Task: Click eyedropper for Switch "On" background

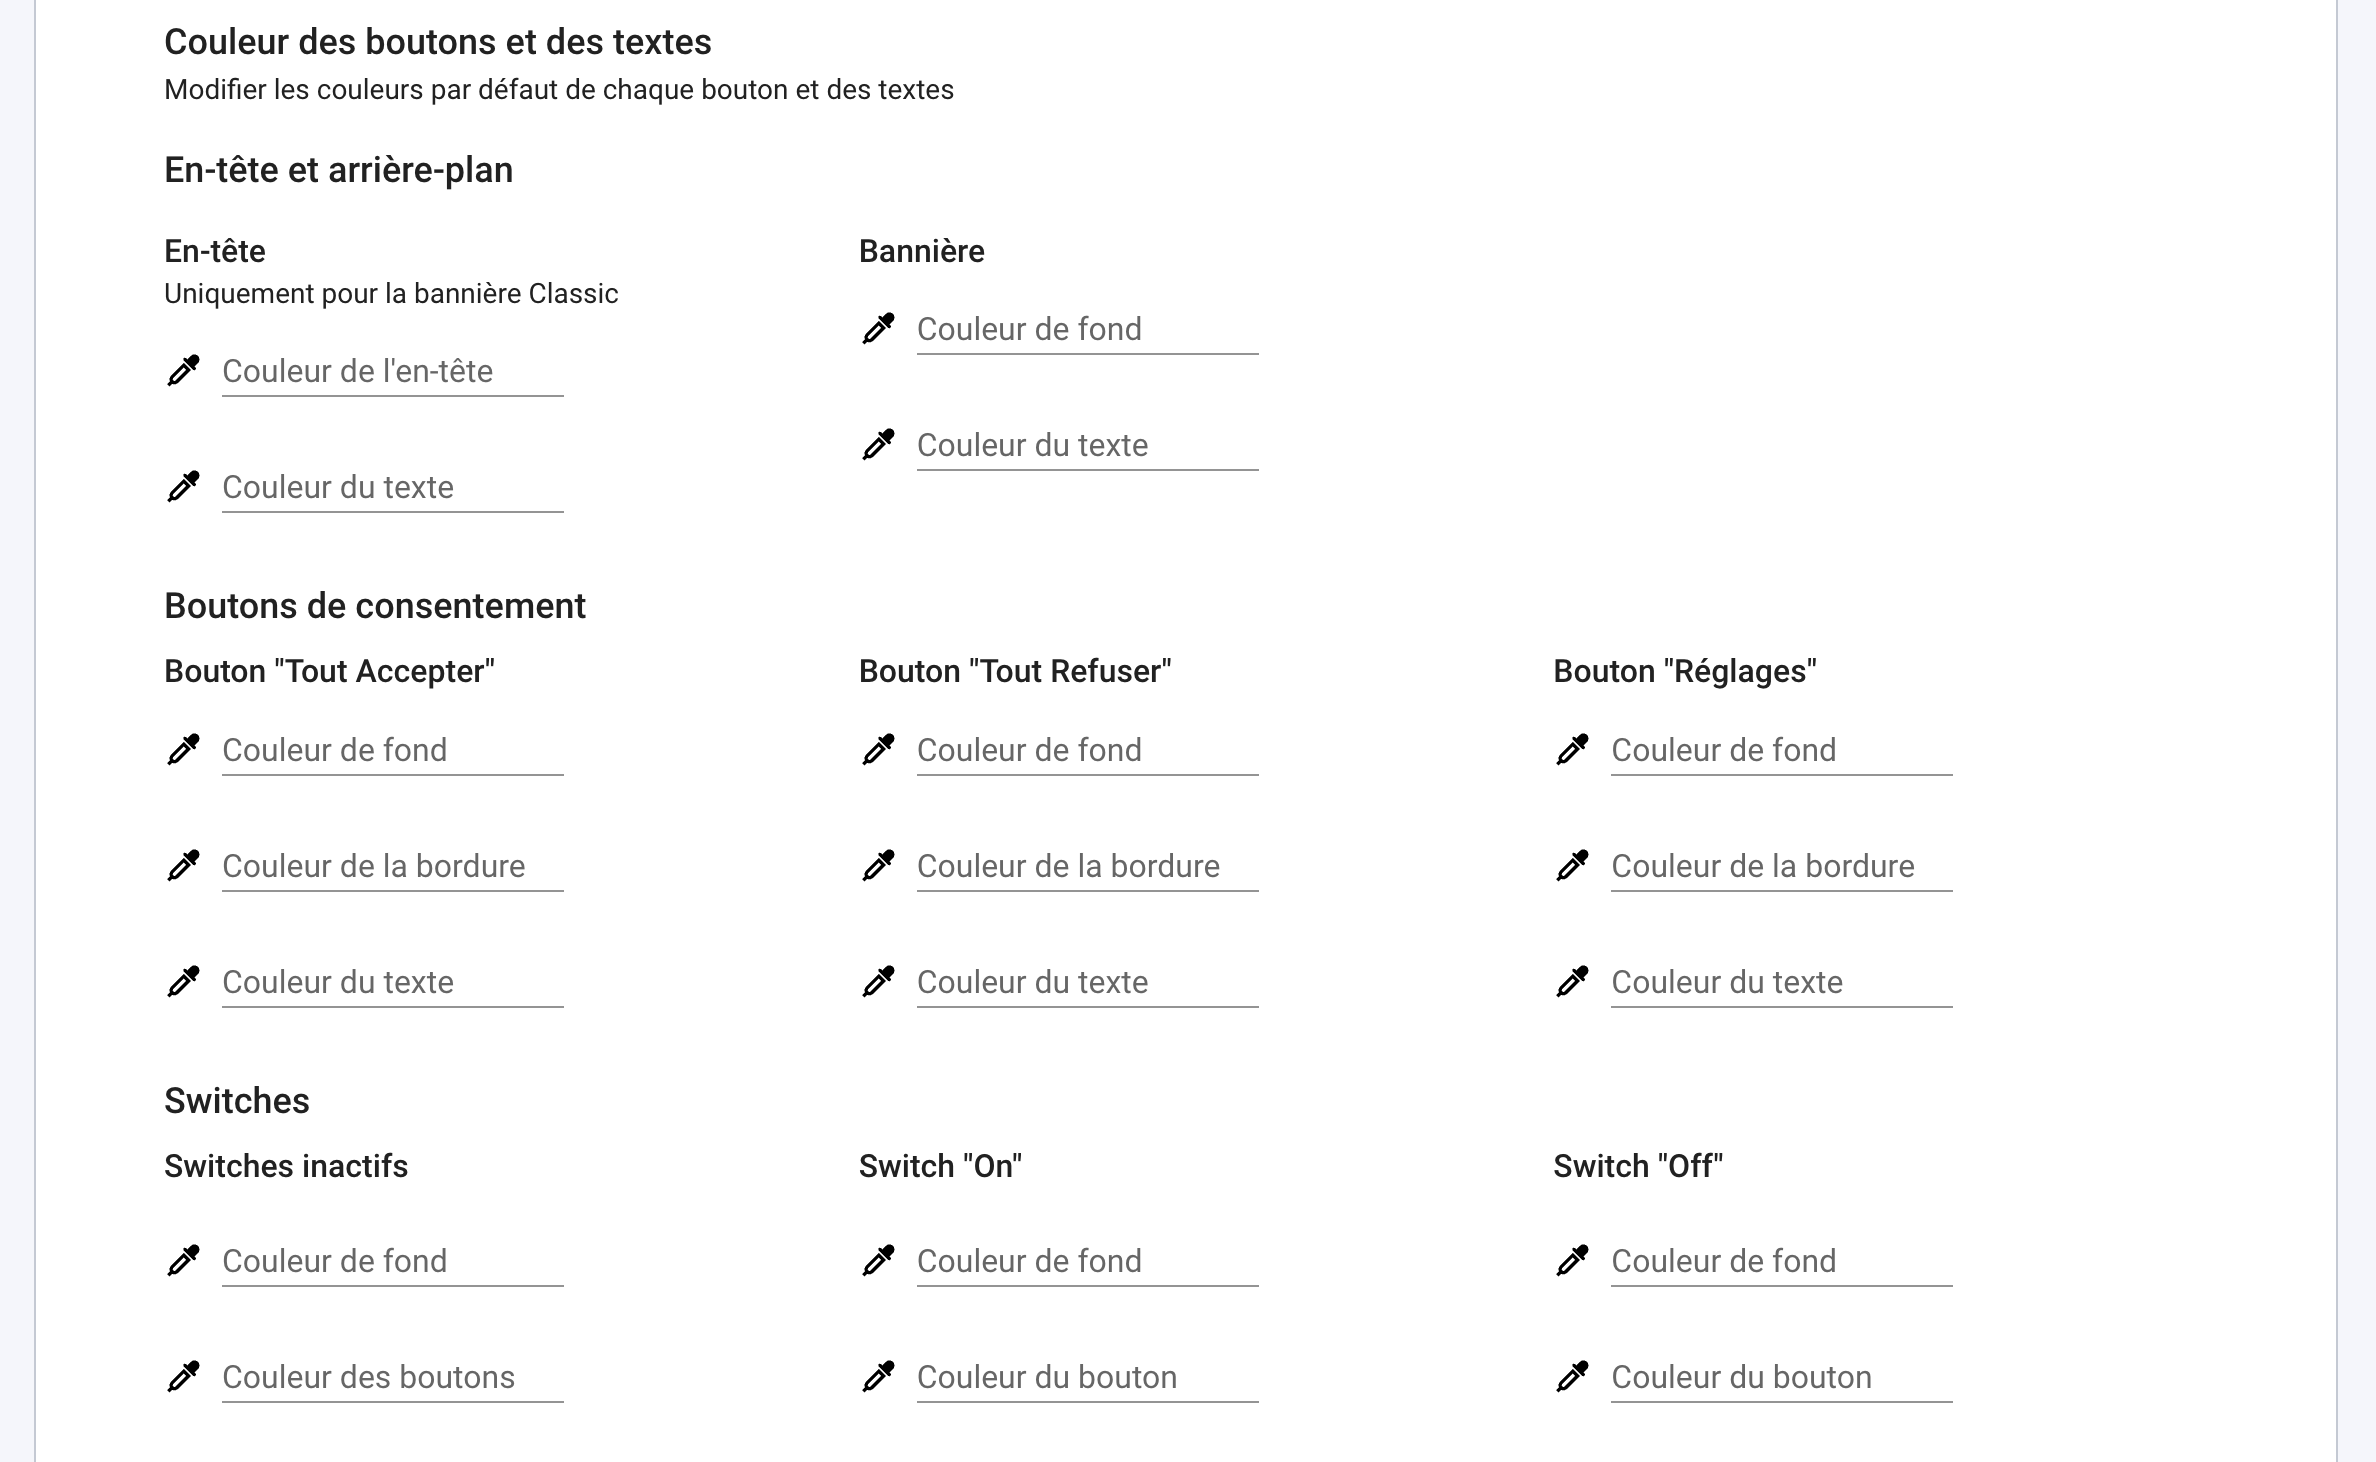Action: tap(878, 1261)
